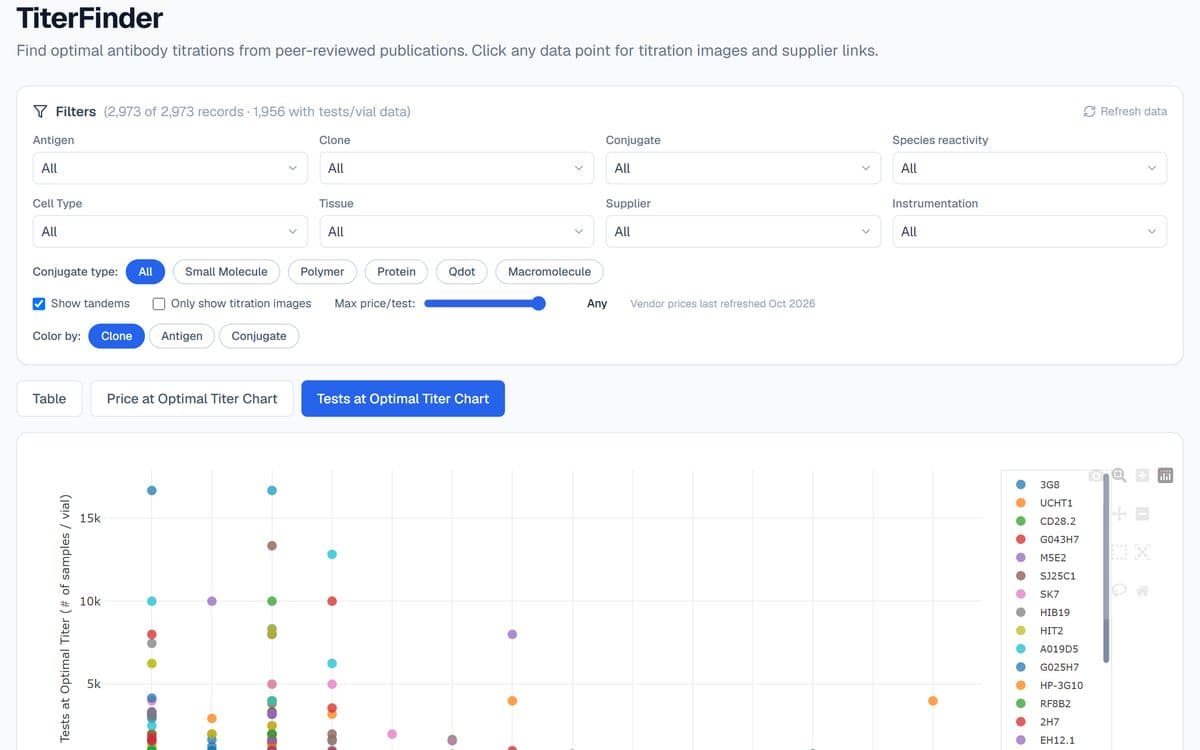1200x750 pixels.
Task: Click the Reset axes home icon
Action: (x=1142, y=590)
